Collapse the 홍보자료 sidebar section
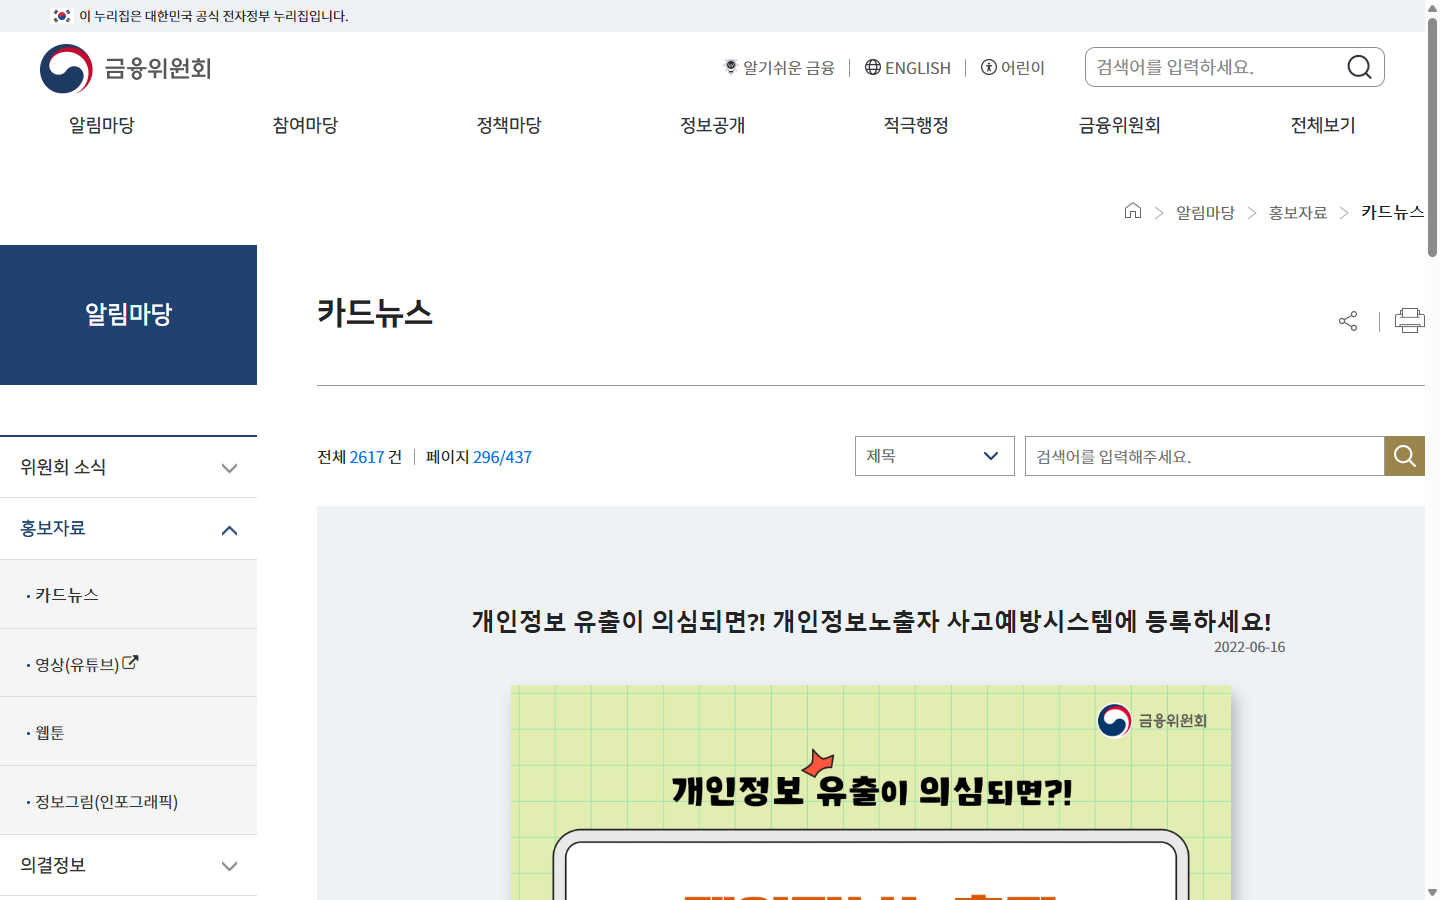This screenshot has height=900, width=1440. 128,529
